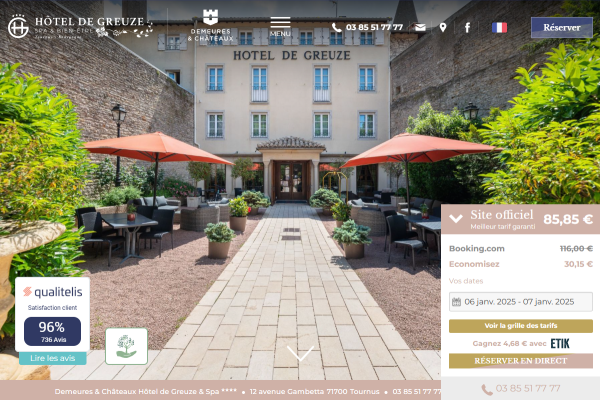Click the calendar icon in date field
600x400 pixels.
[456, 302]
